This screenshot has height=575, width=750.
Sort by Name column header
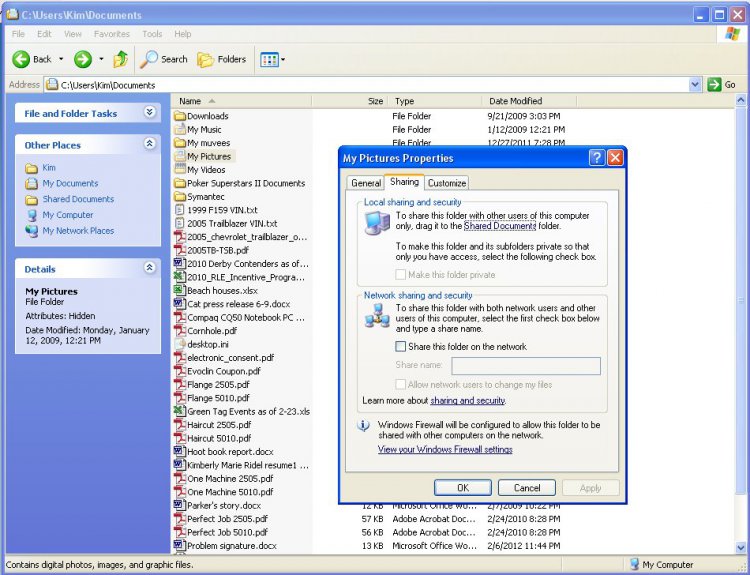241,101
